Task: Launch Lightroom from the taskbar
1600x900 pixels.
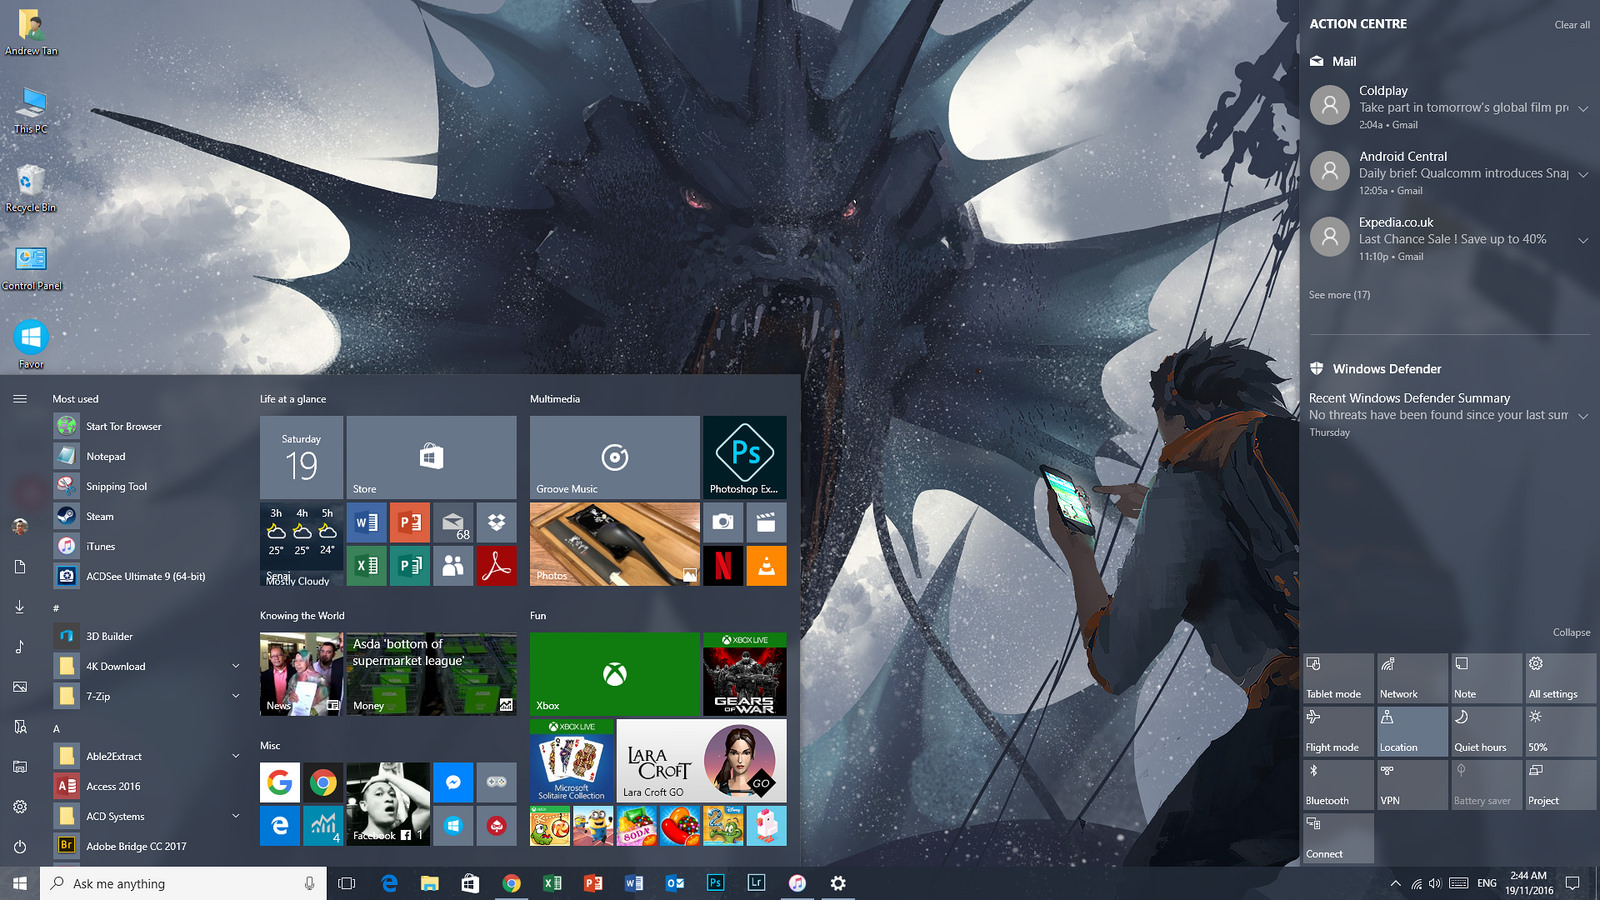Action: [x=756, y=883]
